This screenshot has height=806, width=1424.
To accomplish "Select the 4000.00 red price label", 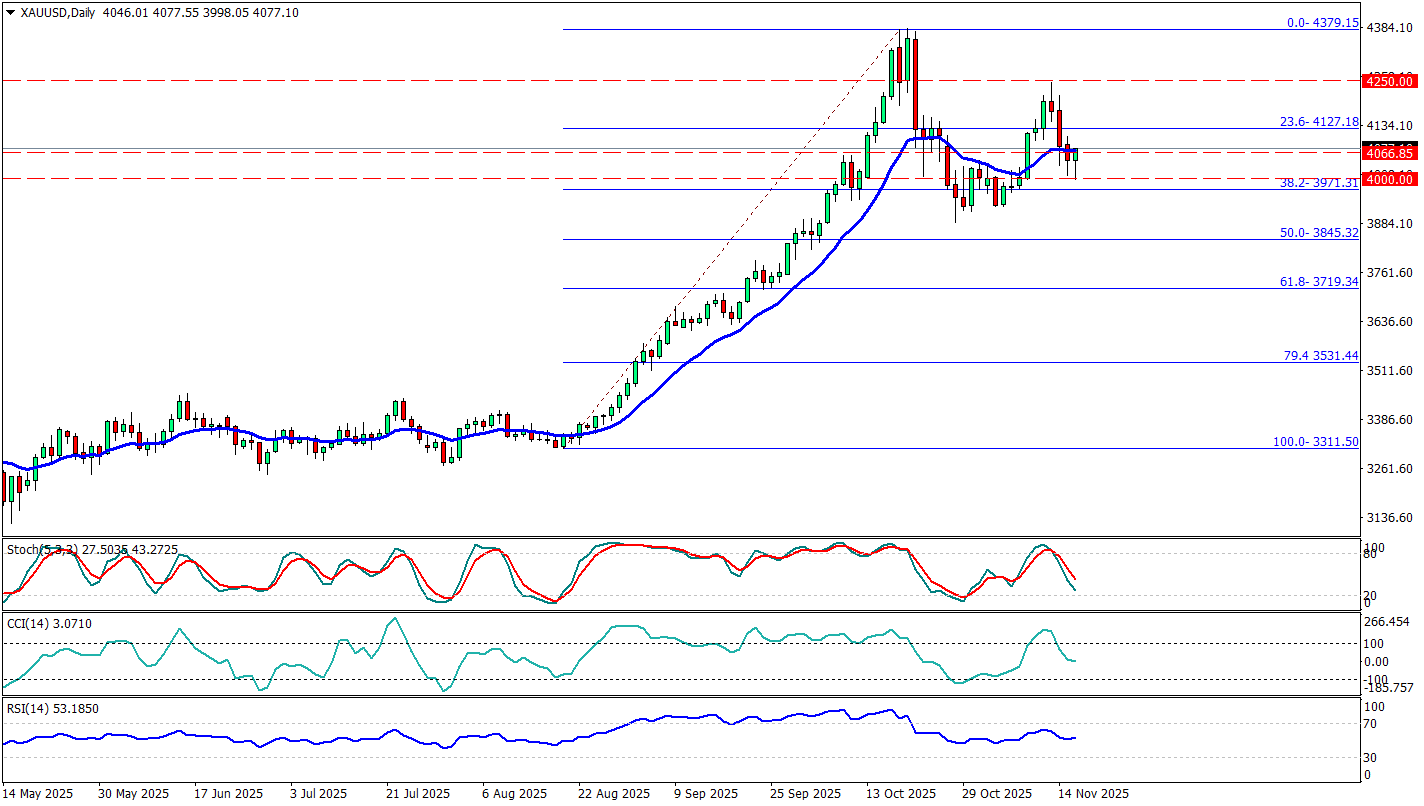I will (1390, 179).
